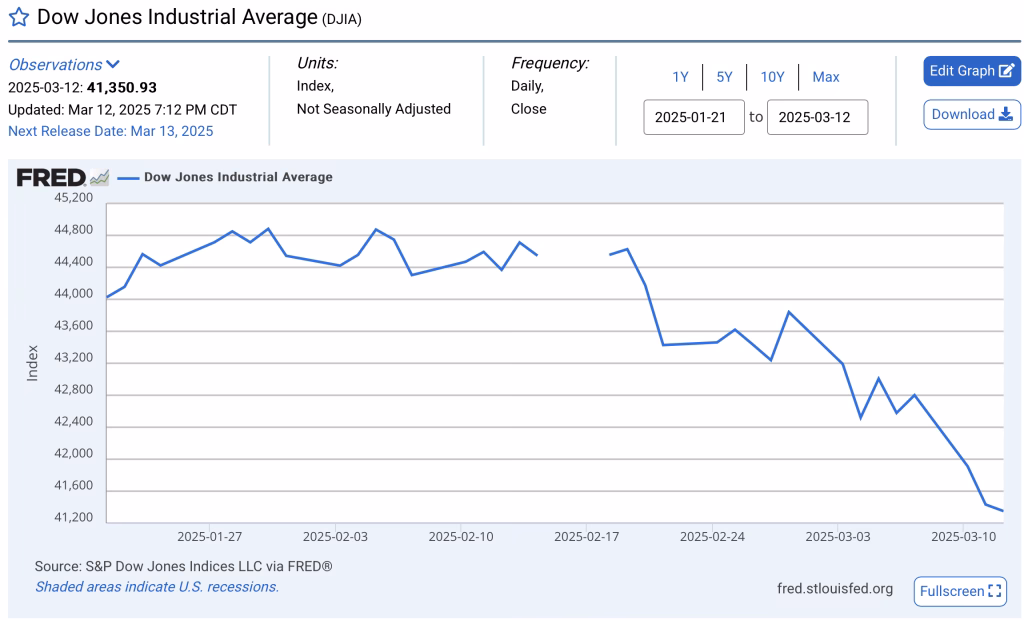Click fred.stlouisfed.org text below the chart
The width and height of the screenshot is (1024, 620).
point(835,589)
